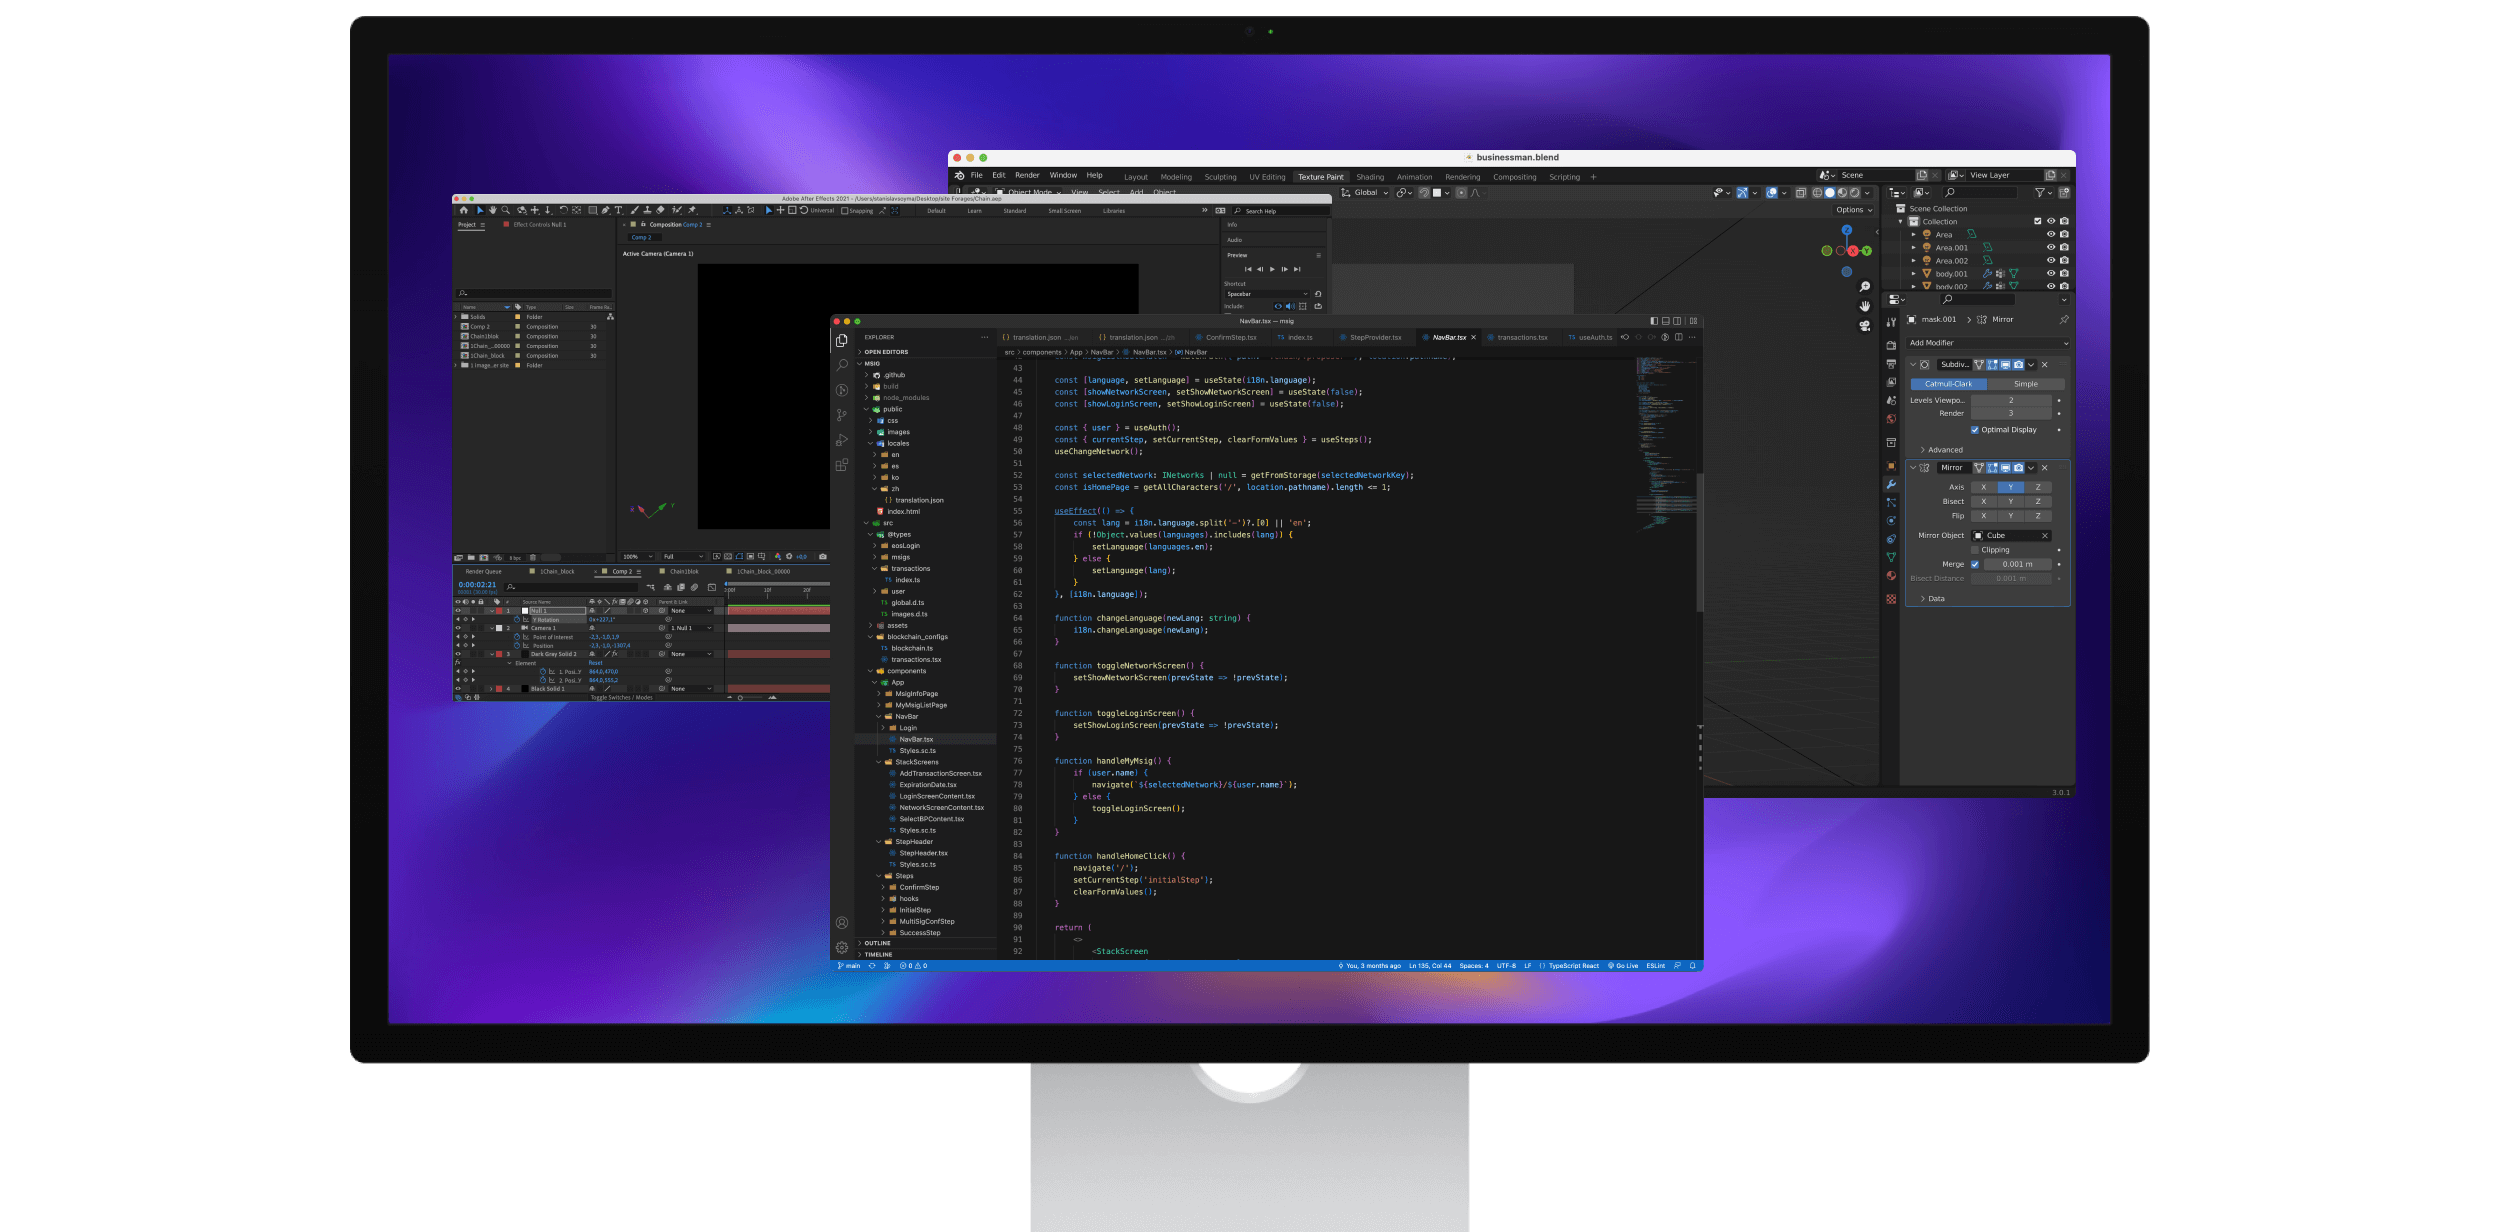Open VS Code Source Control view
2496x1232 pixels.
tap(841, 415)
